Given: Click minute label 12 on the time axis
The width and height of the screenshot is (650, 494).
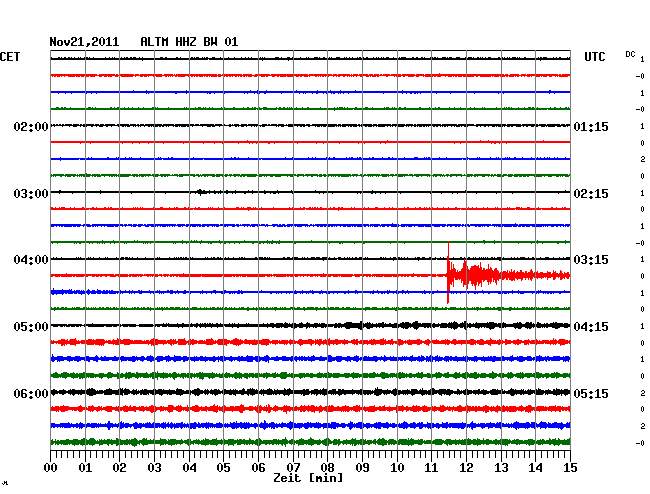Looking at the screenshot, I should [x=466, y=467].
